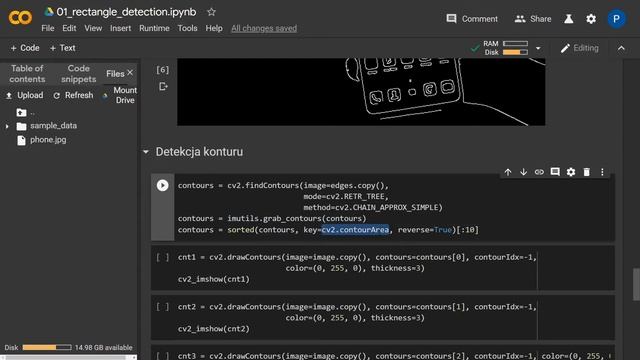Open the View menu

(x=93, y=28)
